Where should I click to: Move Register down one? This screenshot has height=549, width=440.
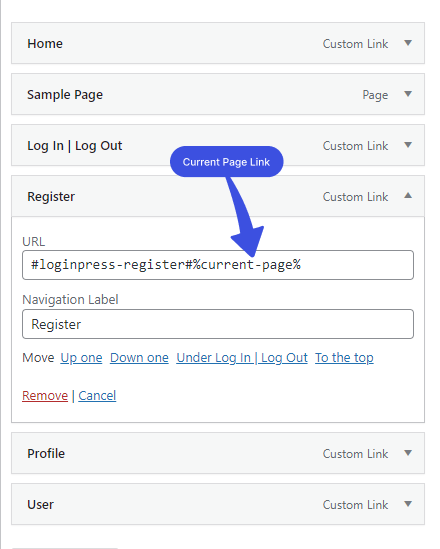pos(139,358)
